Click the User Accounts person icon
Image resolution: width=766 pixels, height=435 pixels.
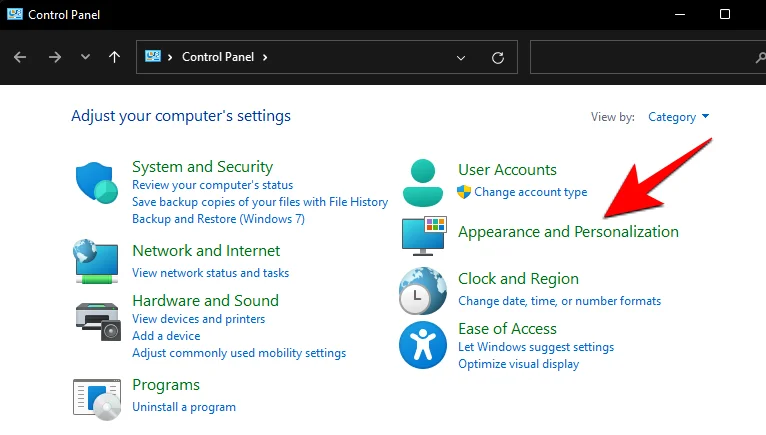point(423,183)
